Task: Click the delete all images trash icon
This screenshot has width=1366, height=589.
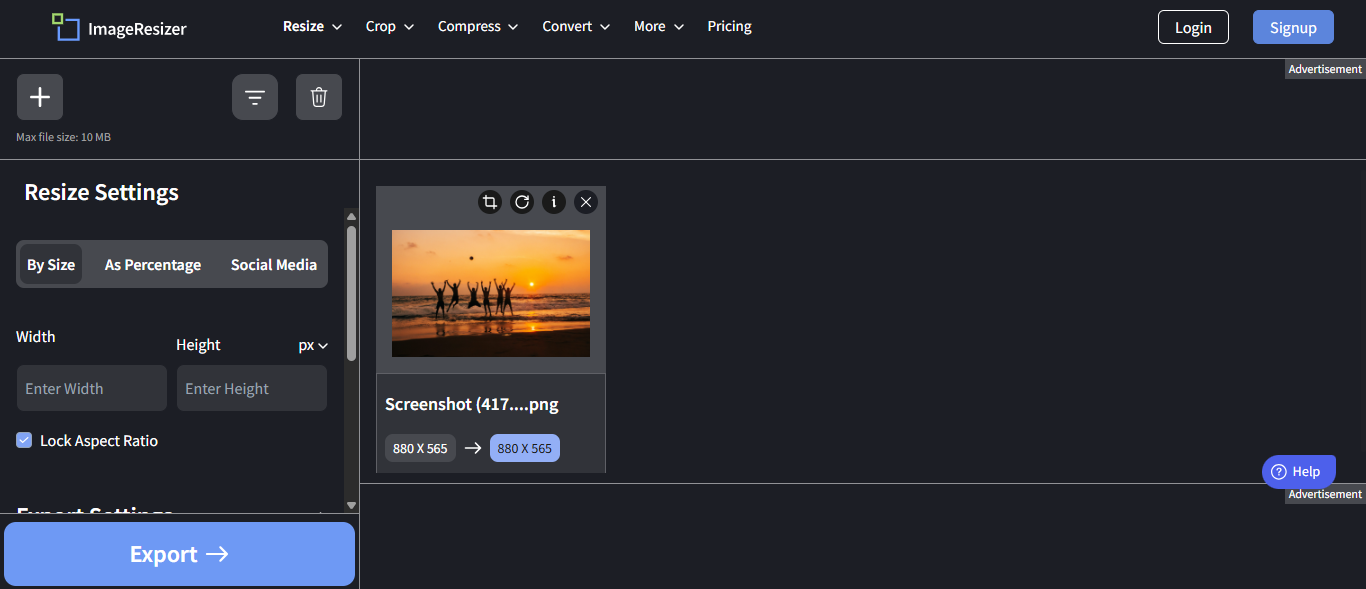Action: tap(318, 96)
